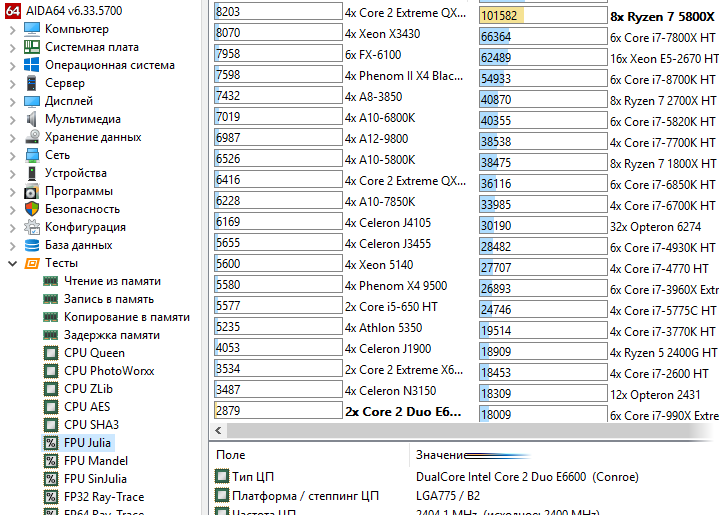The image size is (719, 515).
Task: Select the 4x Celeron J4105 row
Action: tap(388, 223)
